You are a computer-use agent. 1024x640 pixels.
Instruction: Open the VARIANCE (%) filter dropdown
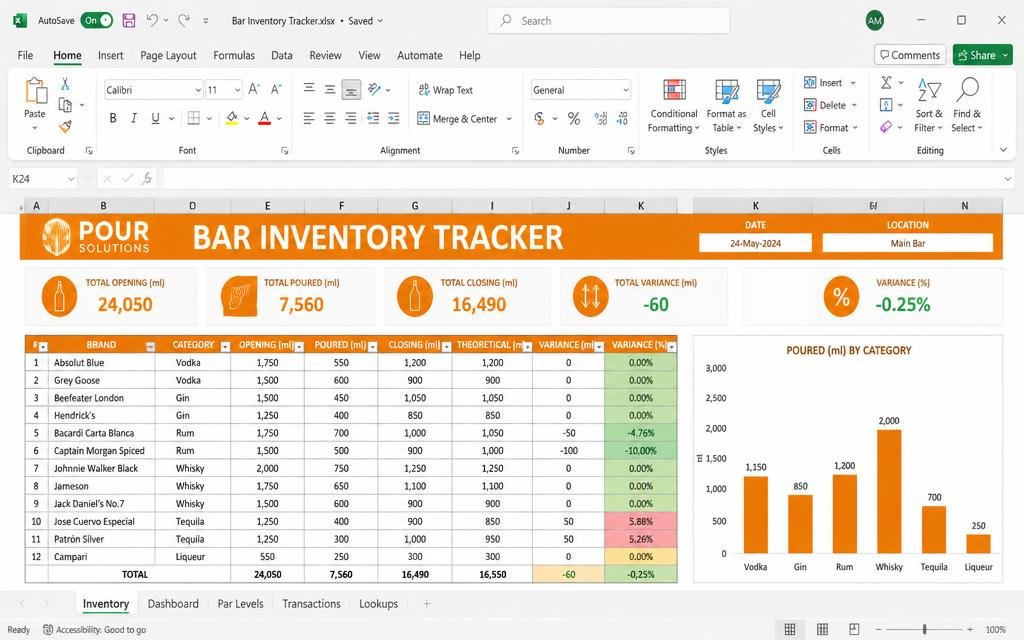click(671, 347)
